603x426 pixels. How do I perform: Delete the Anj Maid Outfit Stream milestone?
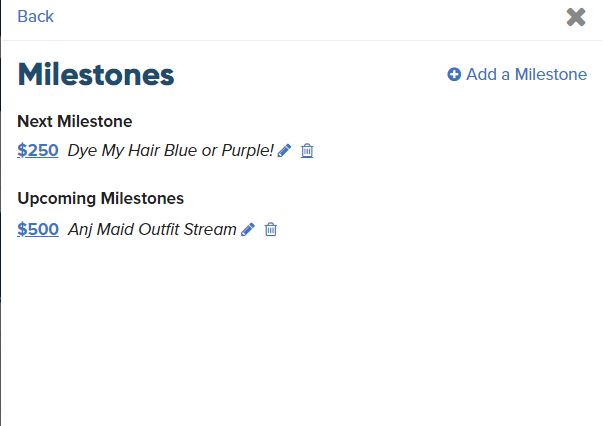point(270,230)
